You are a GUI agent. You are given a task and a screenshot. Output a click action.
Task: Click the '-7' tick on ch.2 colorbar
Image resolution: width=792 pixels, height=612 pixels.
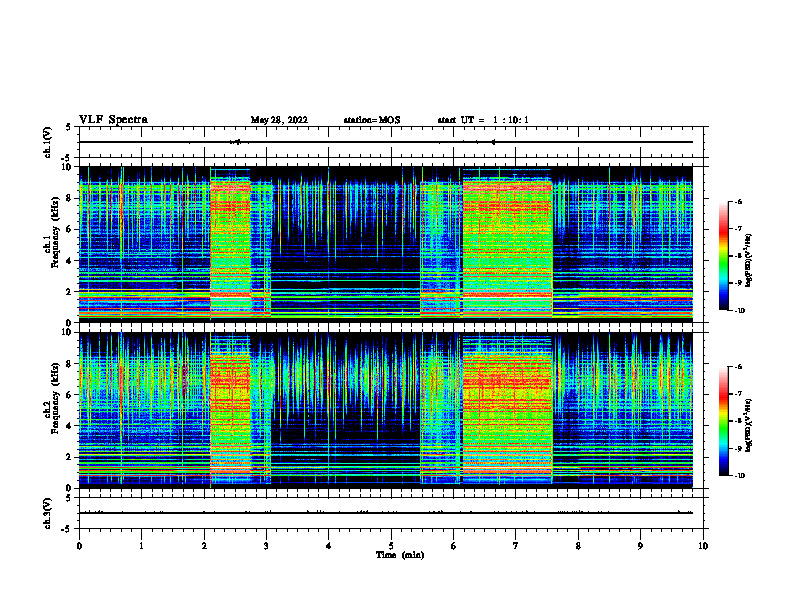point(738,394)
